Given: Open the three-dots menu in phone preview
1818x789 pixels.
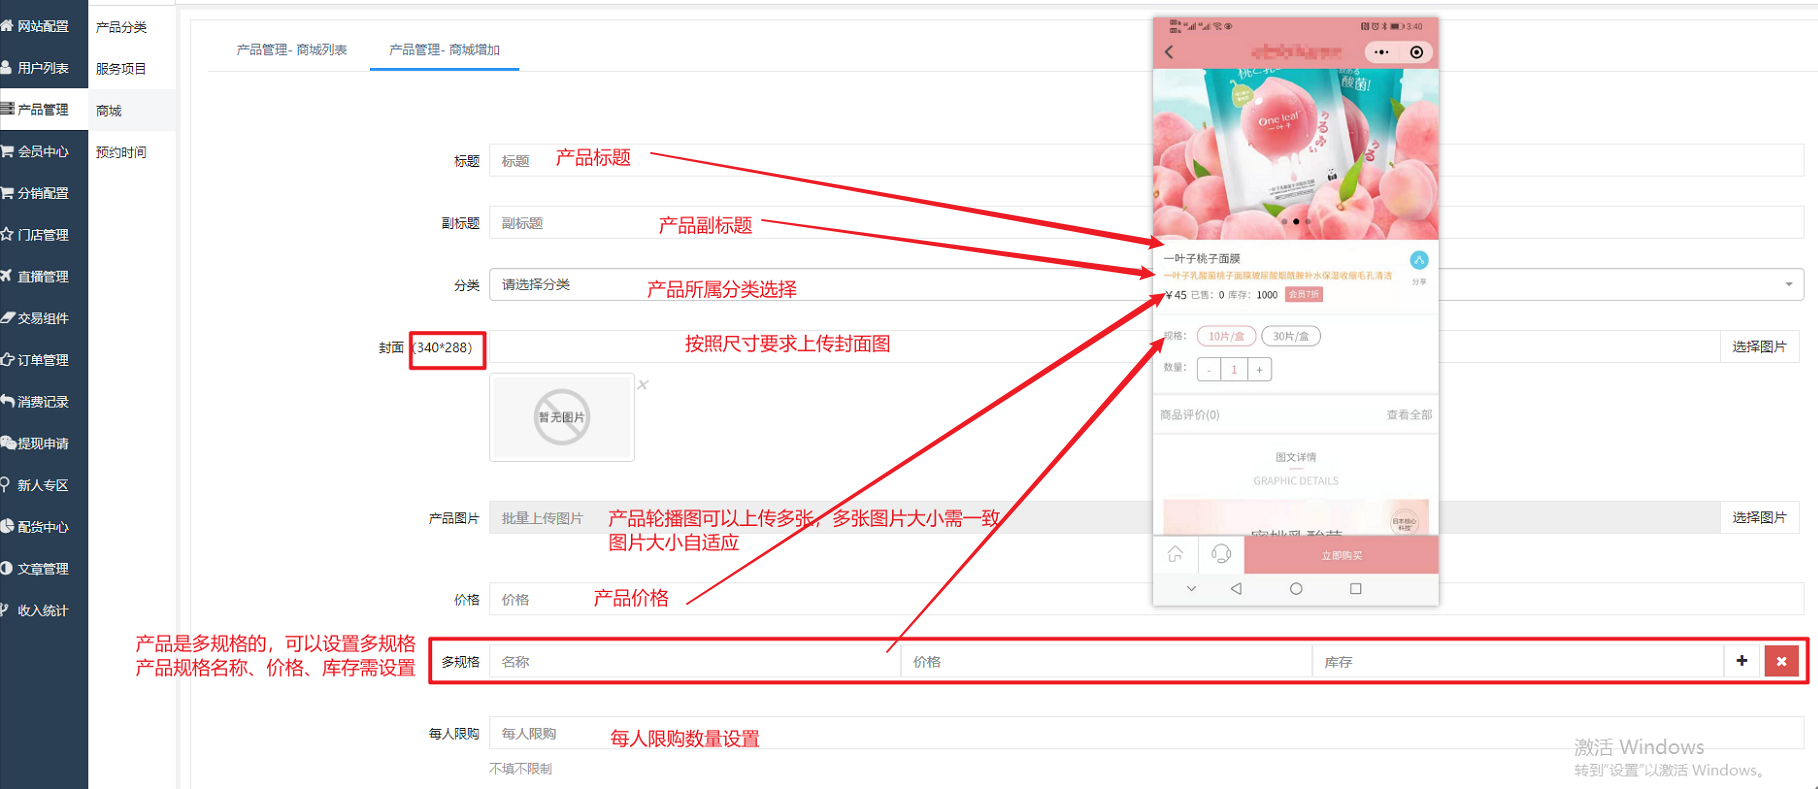Looking at the screenshot, I should [x=1381, y=52].
